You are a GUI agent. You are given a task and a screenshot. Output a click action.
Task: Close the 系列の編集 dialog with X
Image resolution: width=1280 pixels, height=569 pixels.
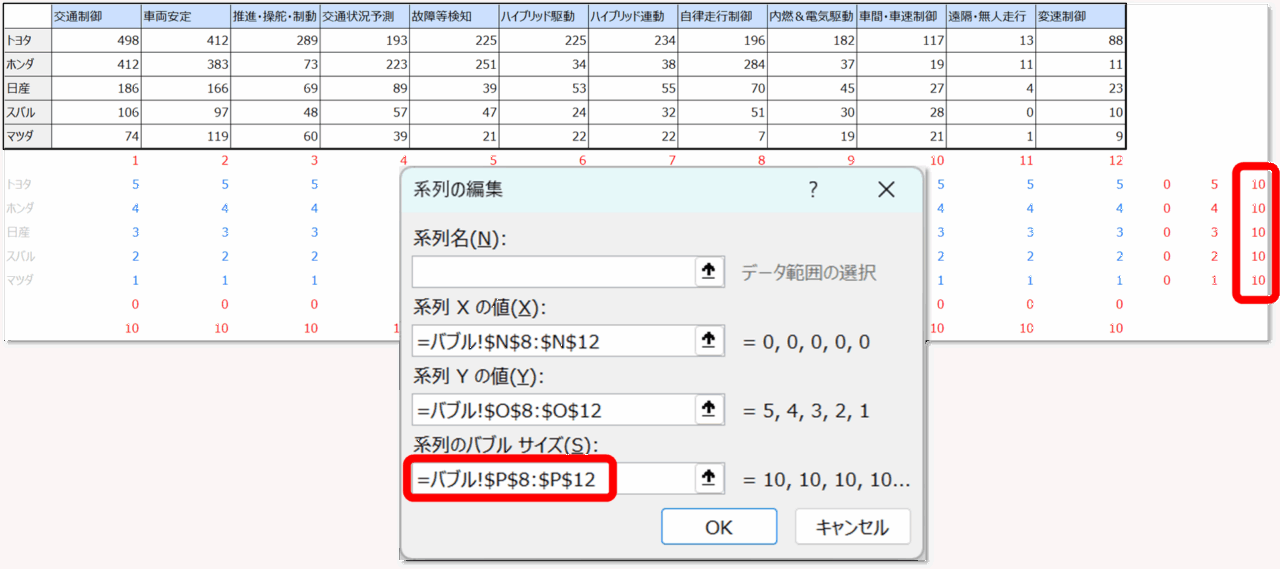pyautogui.click(x=886, y=189)
